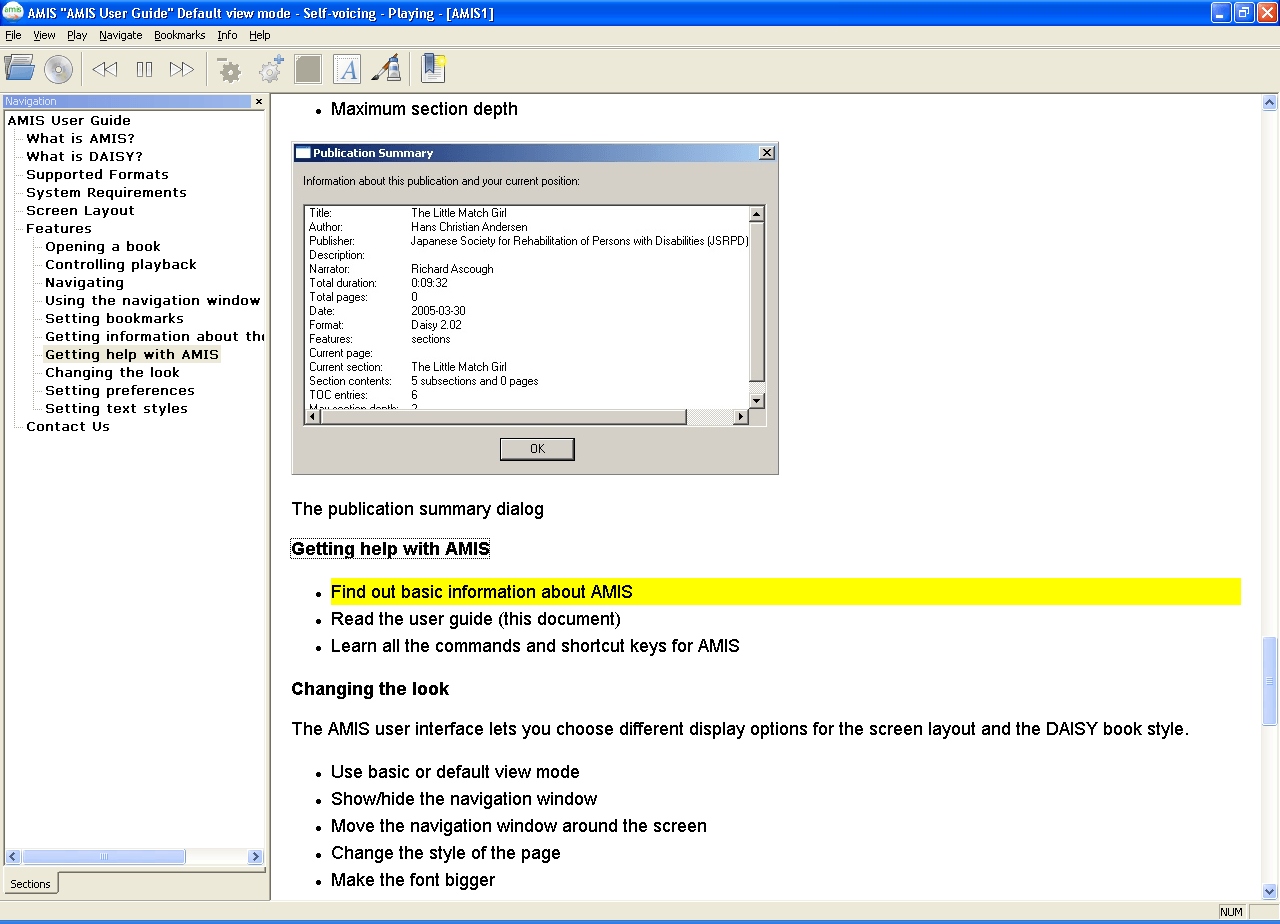The height and width of the screenshot is (924, 1280).
Task: Select 'AMIS User Guide' root tree item
Action: 69,120
